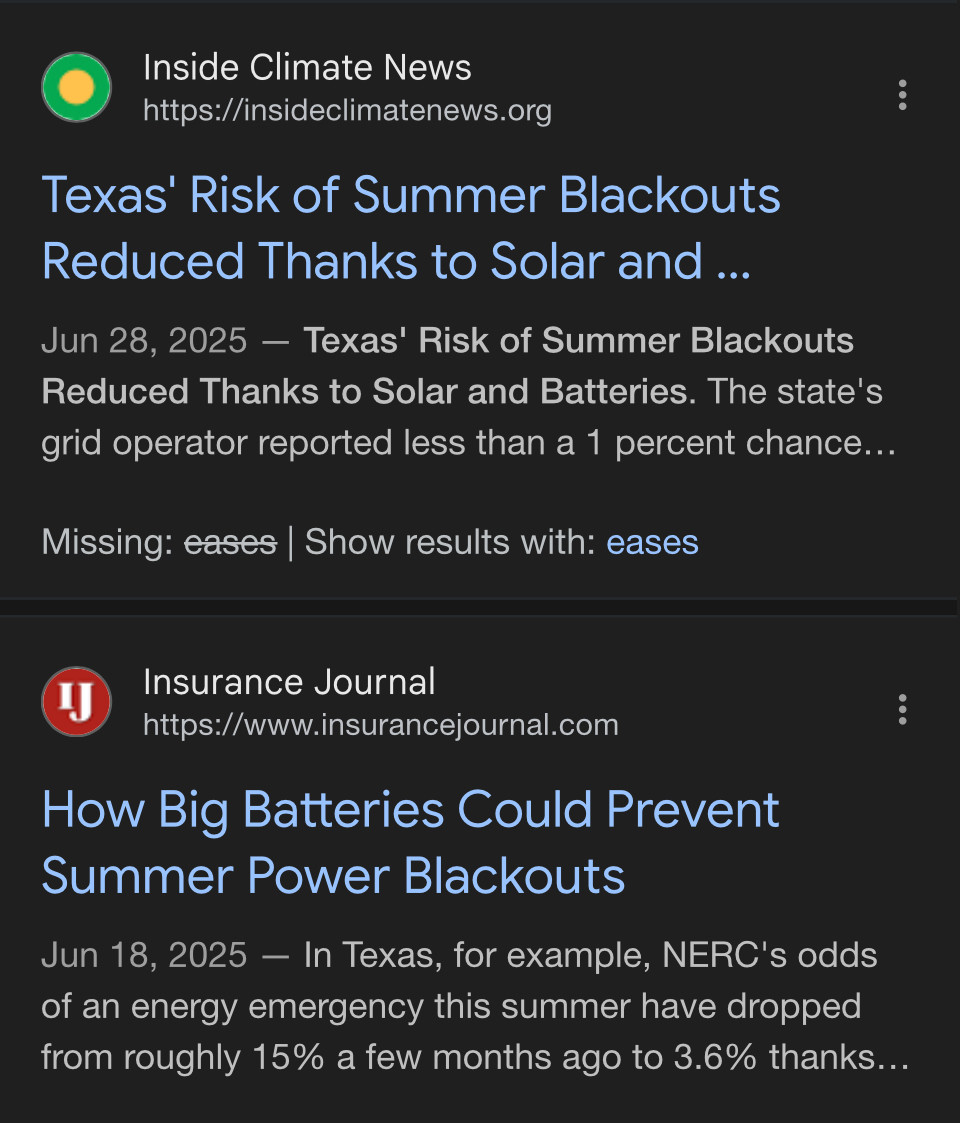
Task: Open three-dot menu for Insurance Journal result
Action: pyautogui.click(x=903, y=710)
